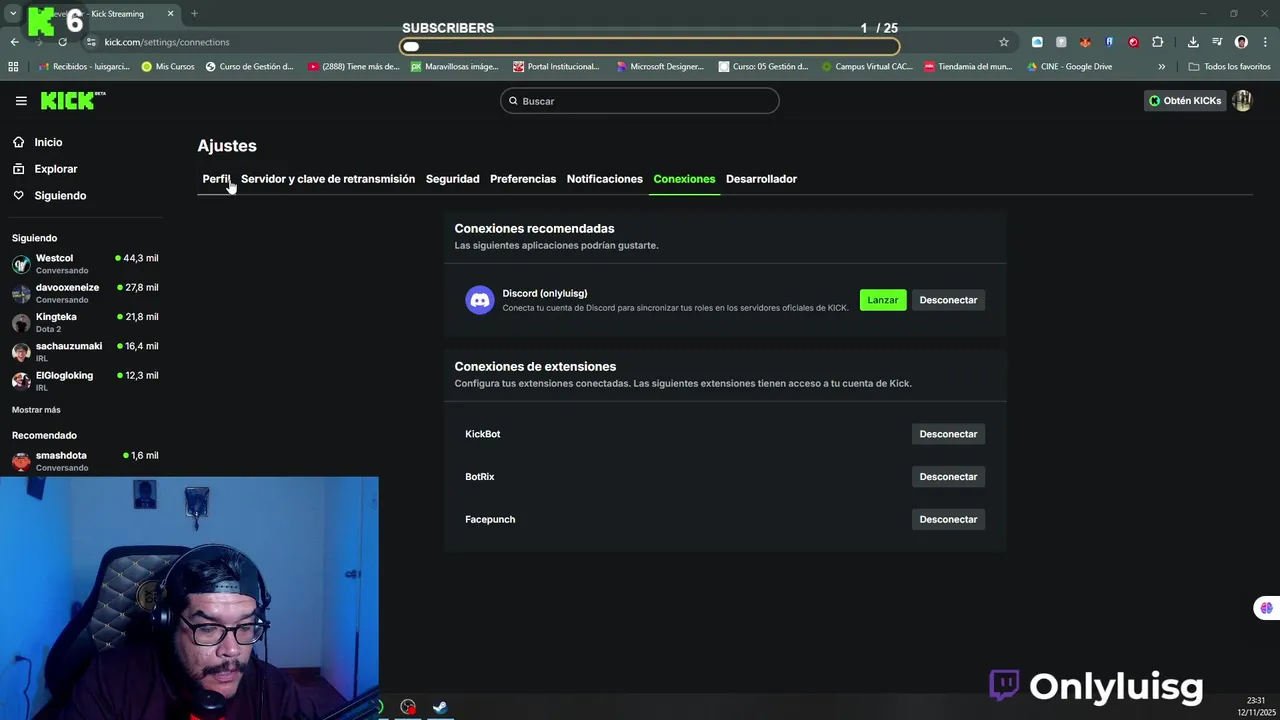Open the Recibidos Gmail bookmark
The width and height of the screenshot is (1280, 720).
tap(83, 67)
